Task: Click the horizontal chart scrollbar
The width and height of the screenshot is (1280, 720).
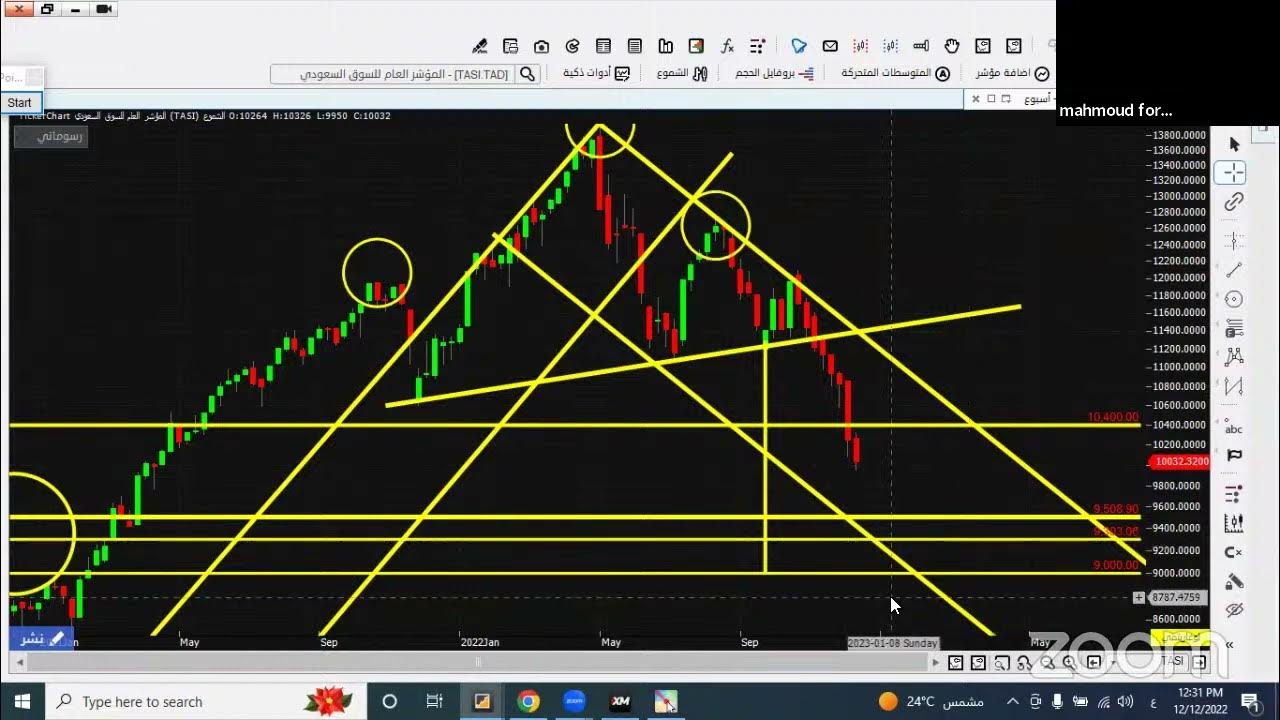Action: (478, 662)
